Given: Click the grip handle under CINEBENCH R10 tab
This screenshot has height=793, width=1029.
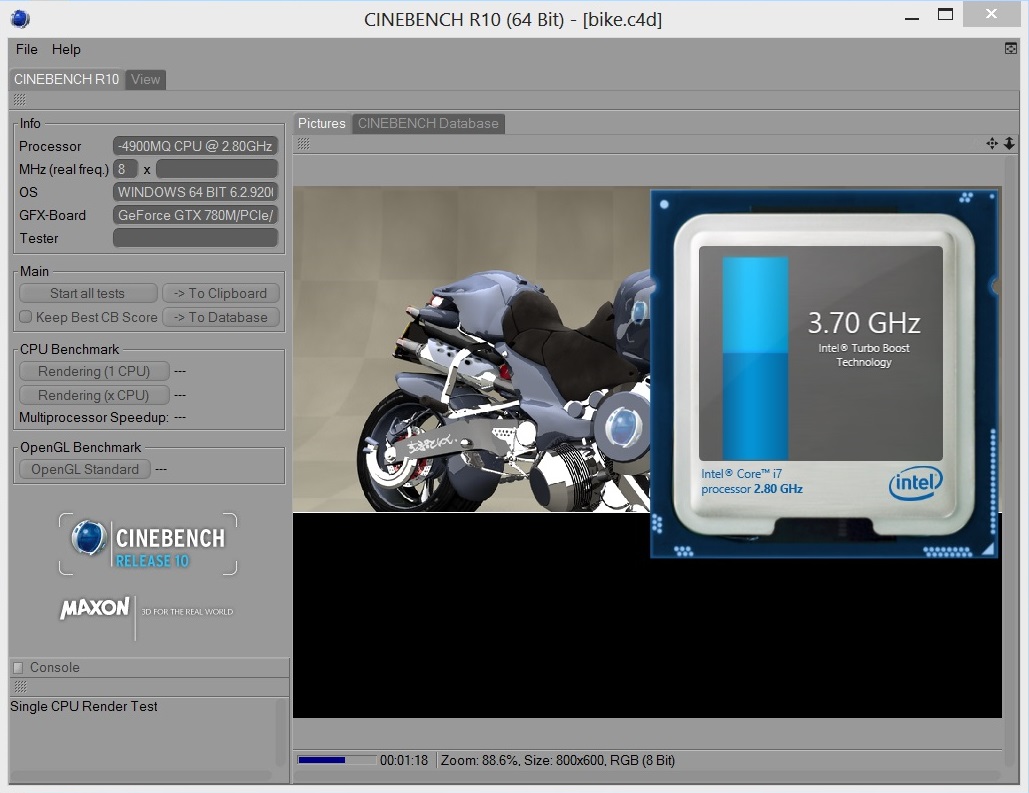Looking at the screenshot, I should click(x=20, y=100).
